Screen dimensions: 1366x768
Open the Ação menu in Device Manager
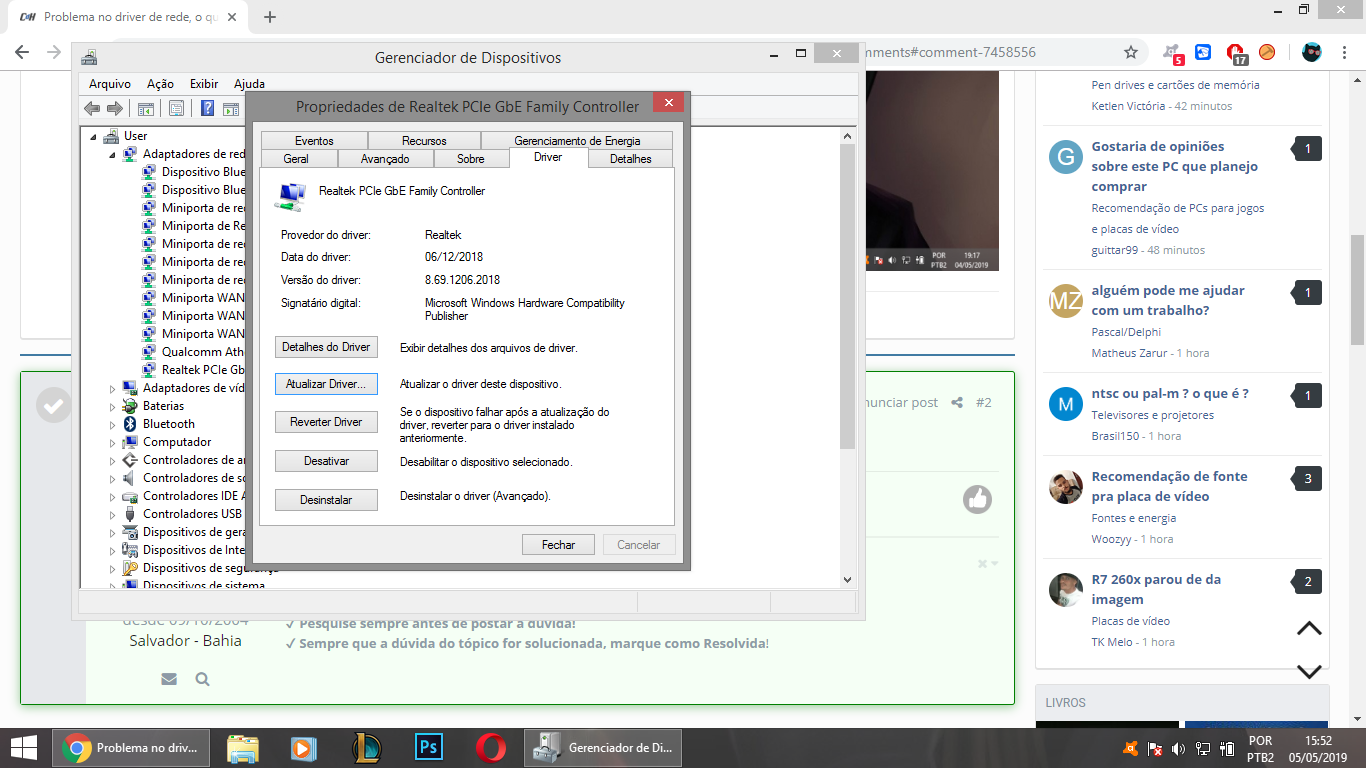click(x=160, y=84)
